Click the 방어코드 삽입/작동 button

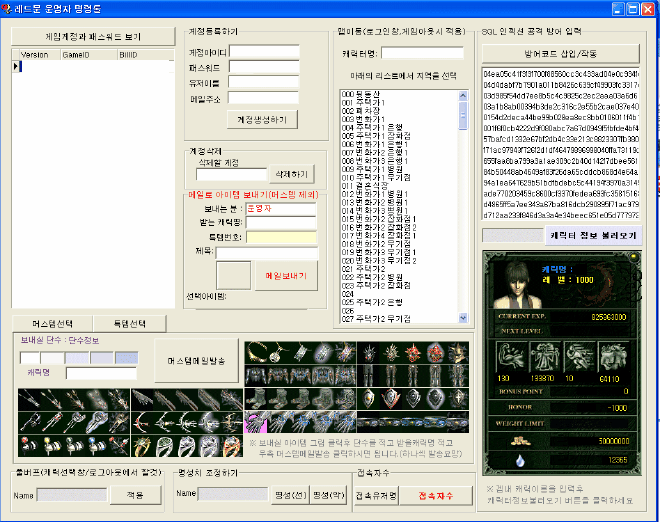point(561,54)
